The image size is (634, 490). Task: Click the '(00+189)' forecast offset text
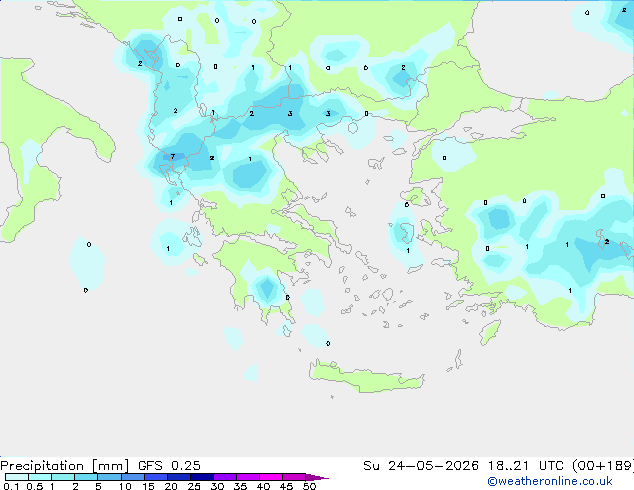pyautogui.click(x=603, y=466)
